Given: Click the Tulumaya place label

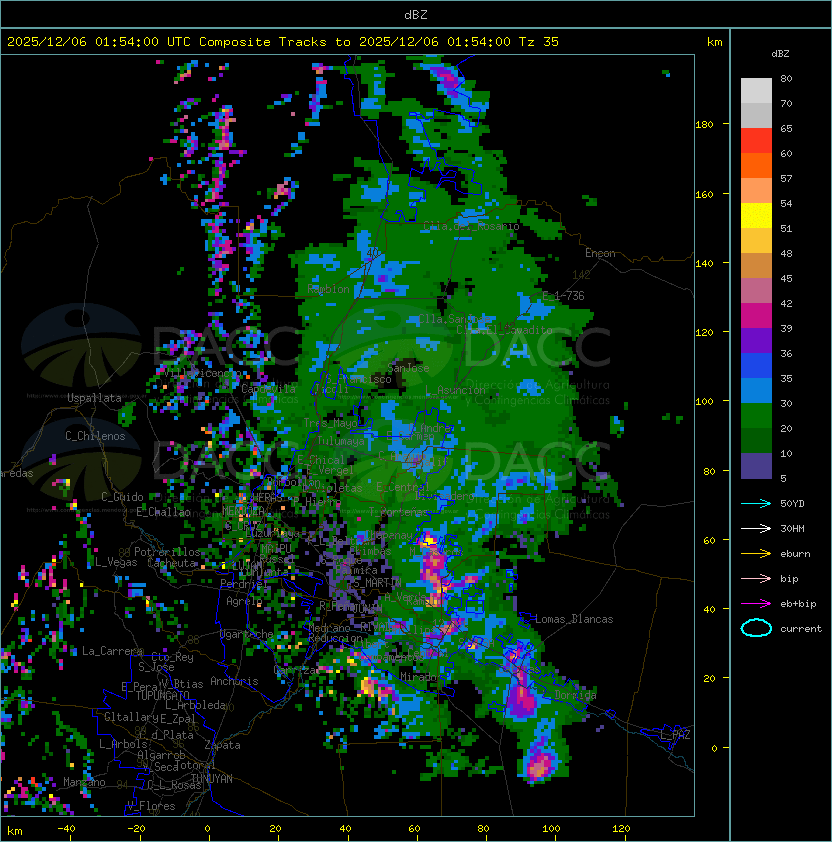Looking at the screenshot, I should [341, 441].
